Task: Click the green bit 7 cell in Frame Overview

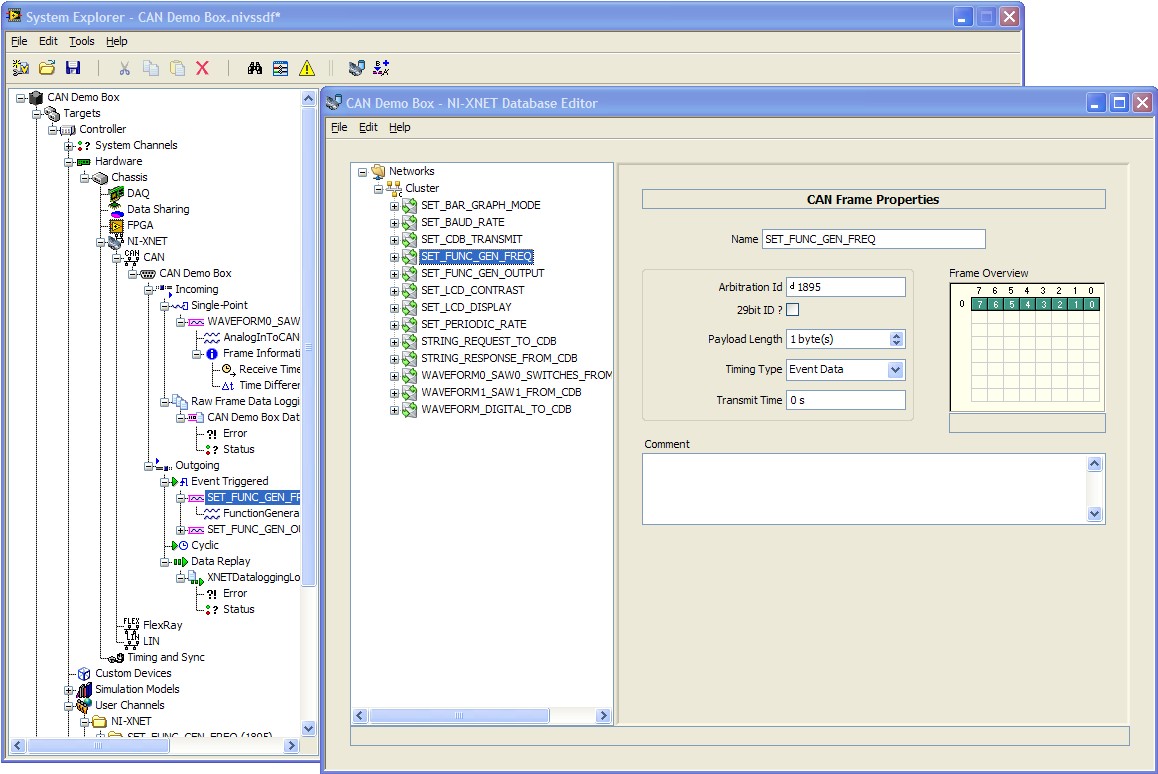Action: [x=979, y=304]
